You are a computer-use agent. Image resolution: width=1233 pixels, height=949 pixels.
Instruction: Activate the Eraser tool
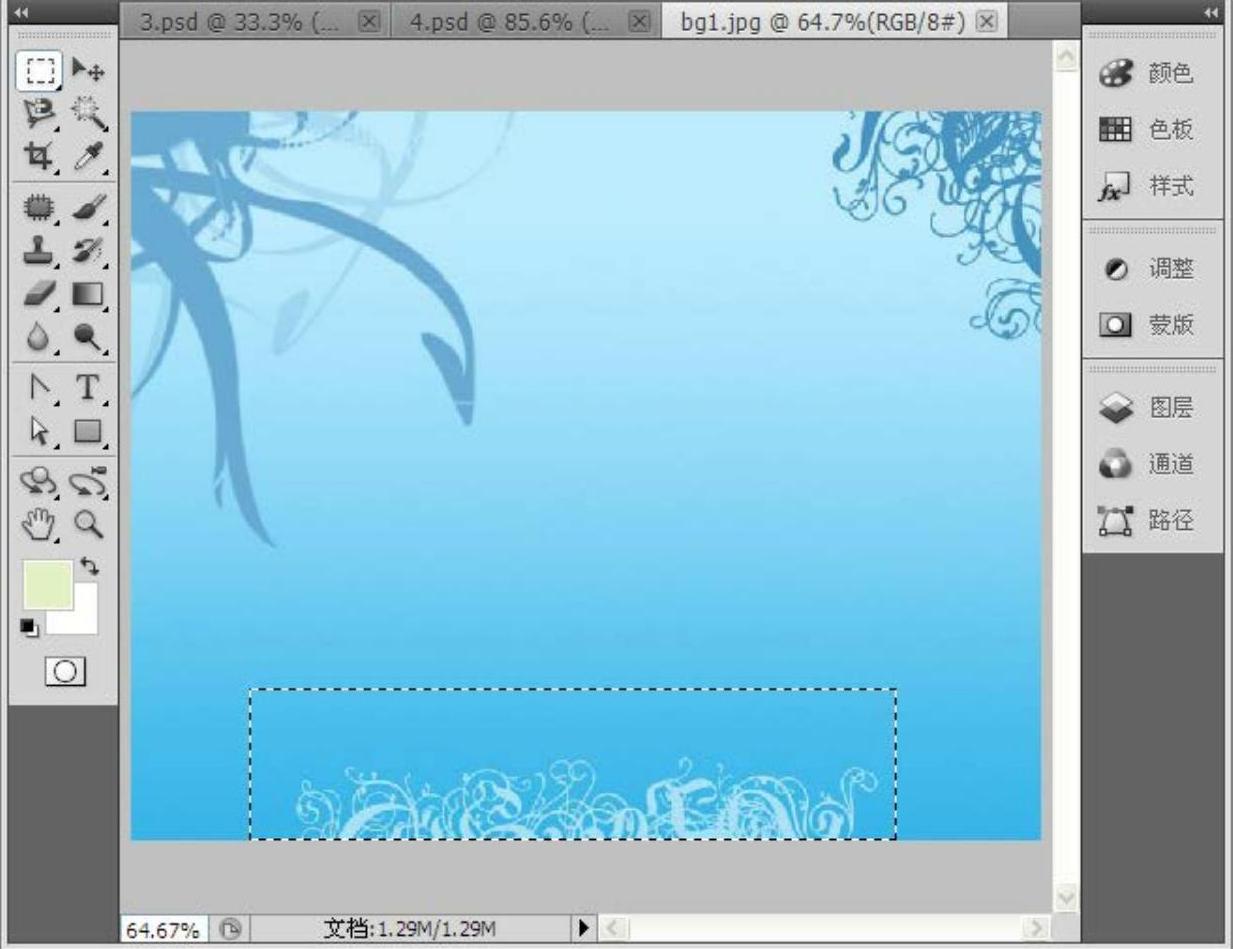pyautogui.click(x=40, y=295)
